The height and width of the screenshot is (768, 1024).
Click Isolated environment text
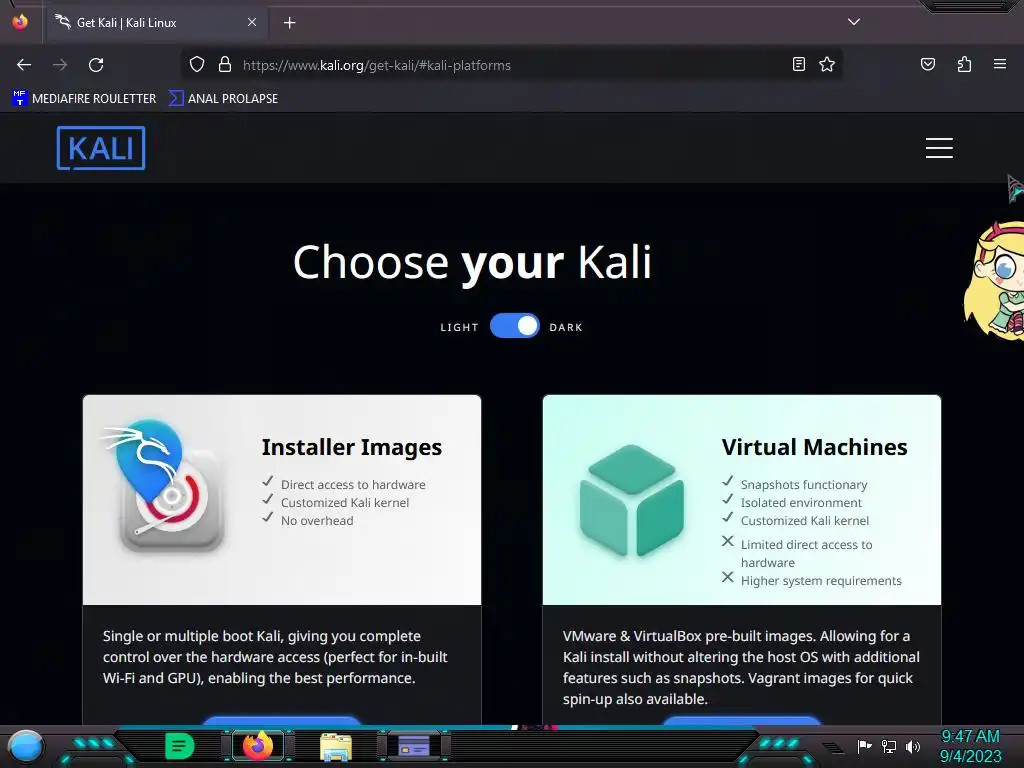point(801,502)
